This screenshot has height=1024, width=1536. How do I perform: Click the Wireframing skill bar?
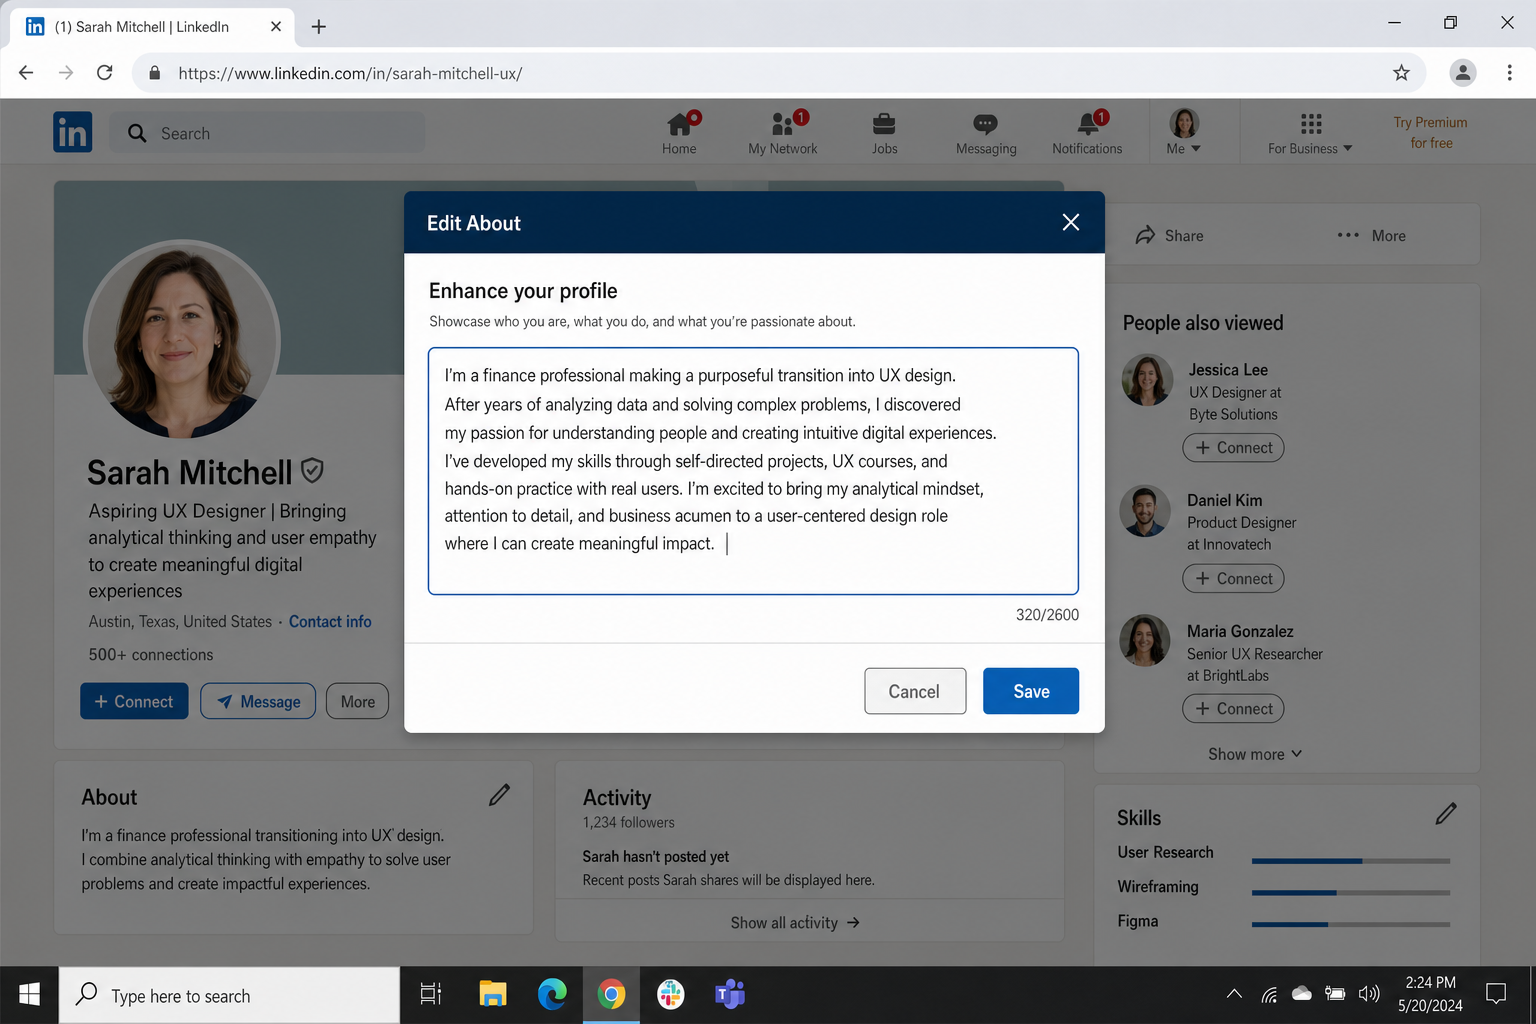[1351, 893]
